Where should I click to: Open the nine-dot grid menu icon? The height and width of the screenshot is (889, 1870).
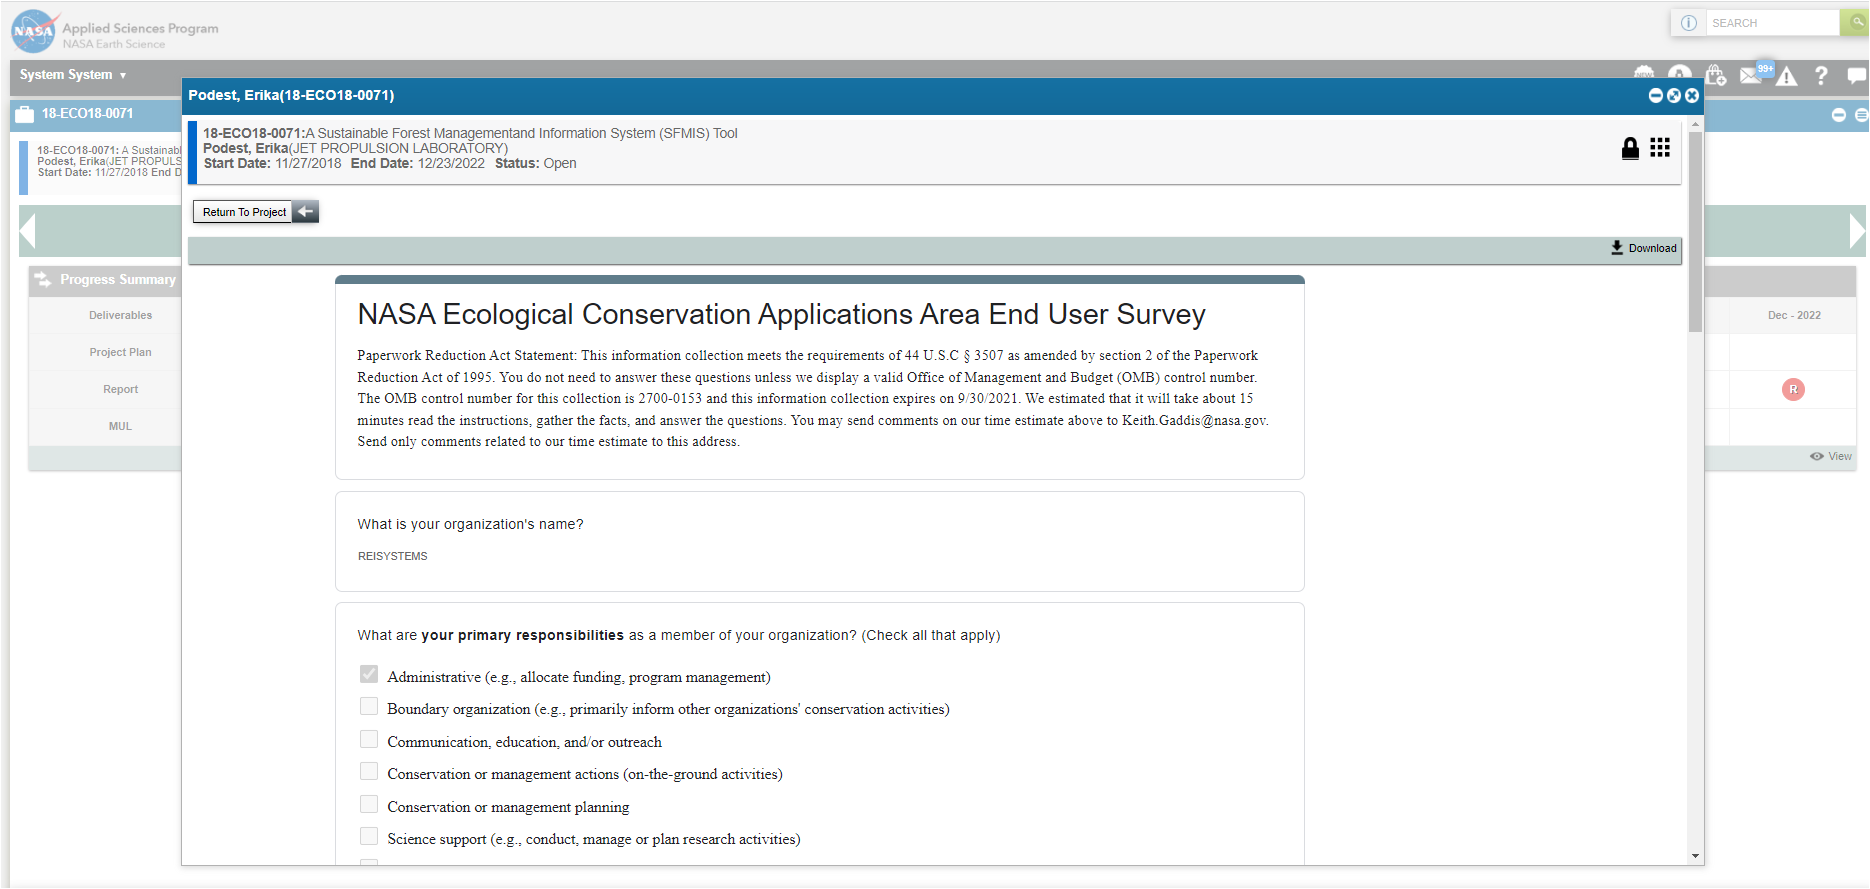[1660, 148]
